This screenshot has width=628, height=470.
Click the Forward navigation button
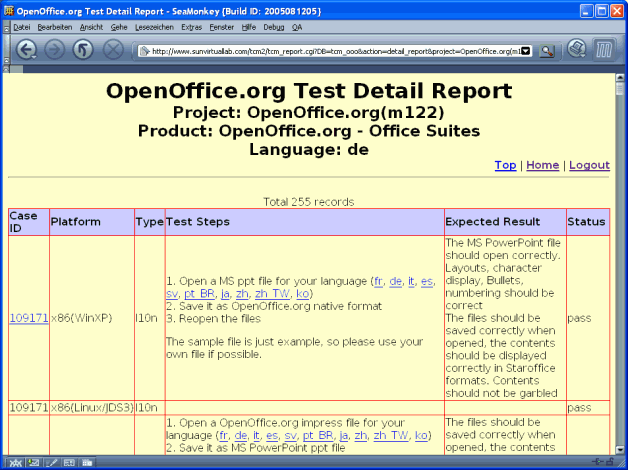point(55,50)
